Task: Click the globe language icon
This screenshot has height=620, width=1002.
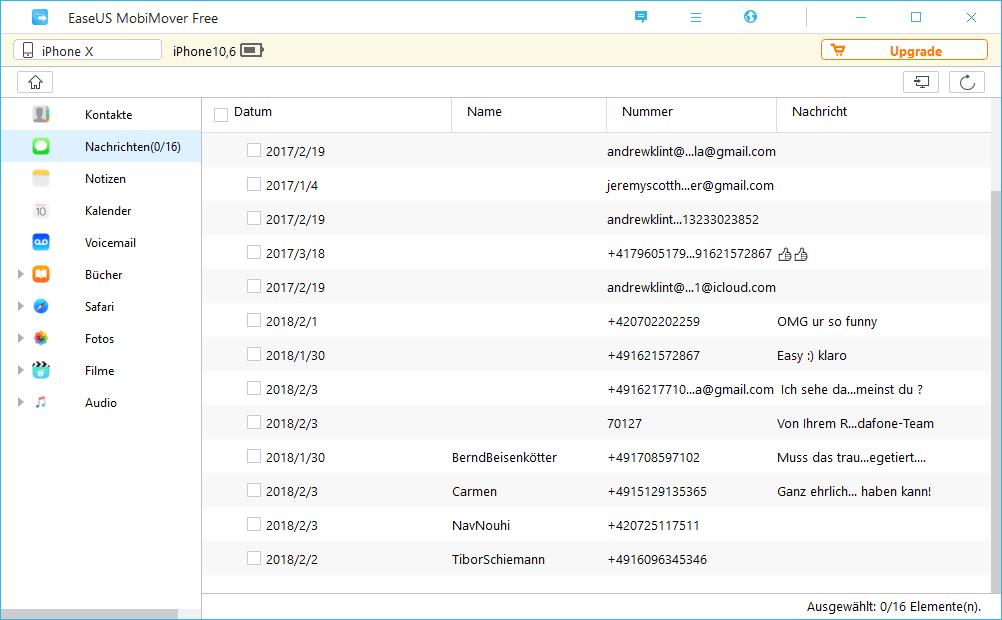Action: 751,18
